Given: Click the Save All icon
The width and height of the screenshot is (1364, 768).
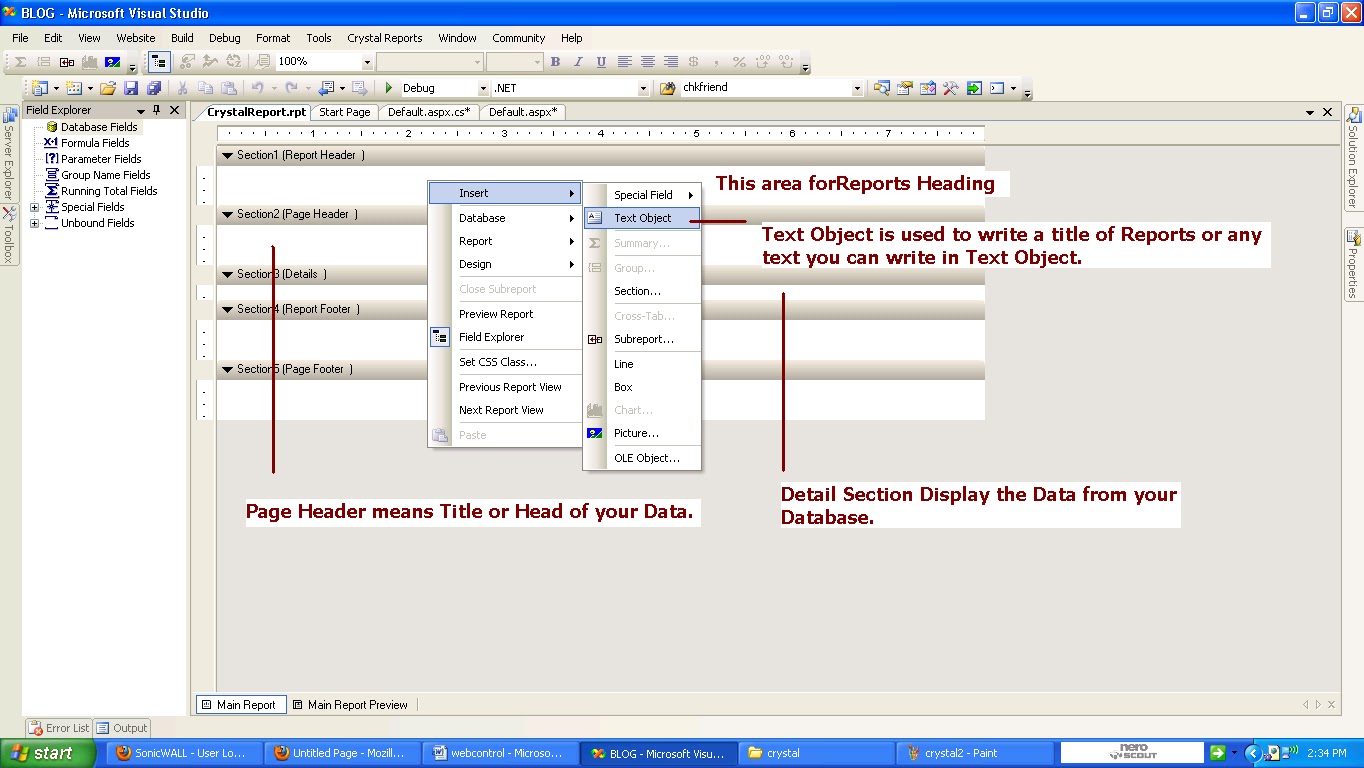Looking at the screenshot, I should (x=153, y=88).
